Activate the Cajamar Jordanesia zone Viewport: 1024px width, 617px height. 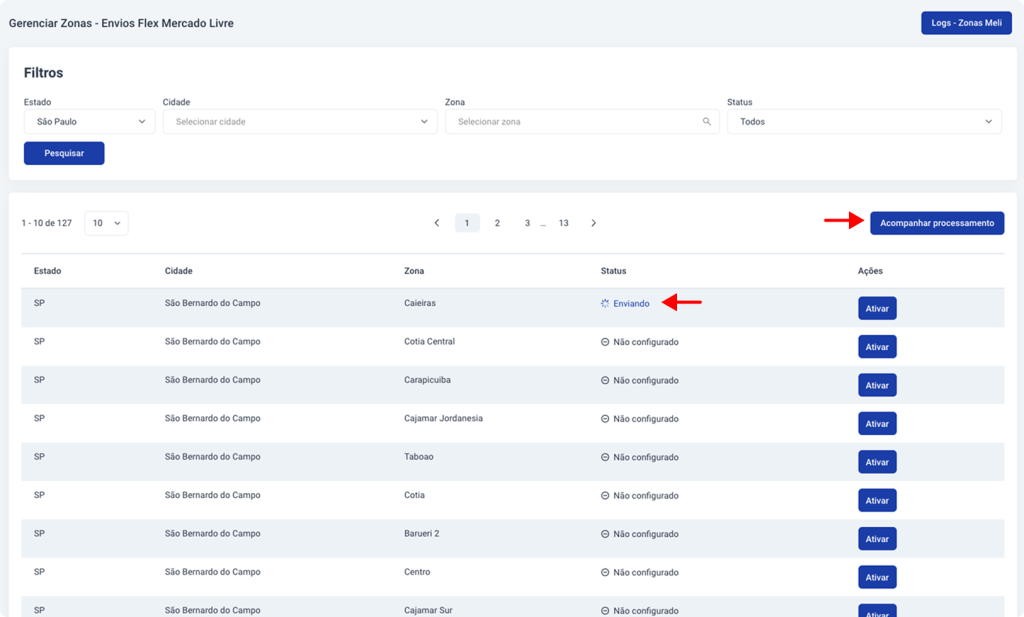tap(877, 424)
